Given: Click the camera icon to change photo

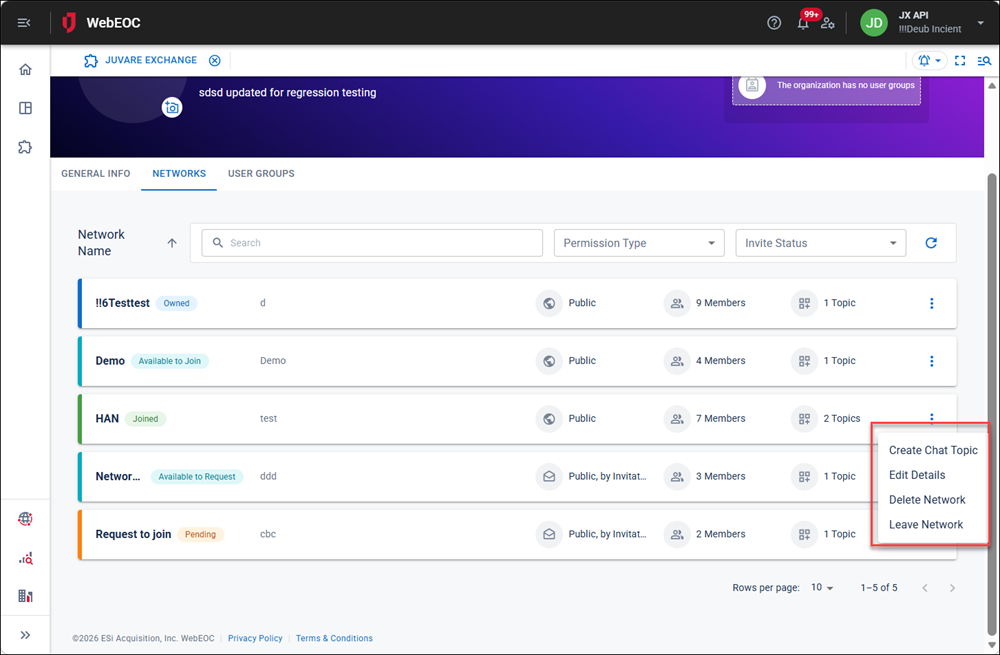Looking at the screenshot, I should click(172, 107).
